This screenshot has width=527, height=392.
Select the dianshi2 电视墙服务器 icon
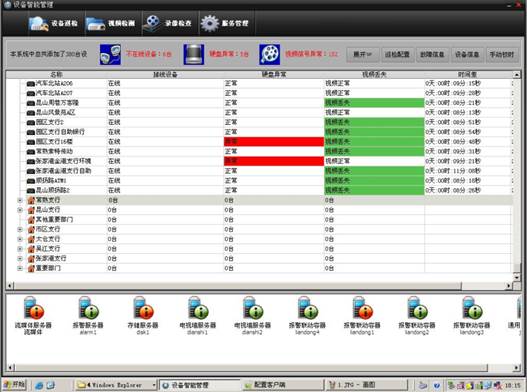(x=252, y=308)
